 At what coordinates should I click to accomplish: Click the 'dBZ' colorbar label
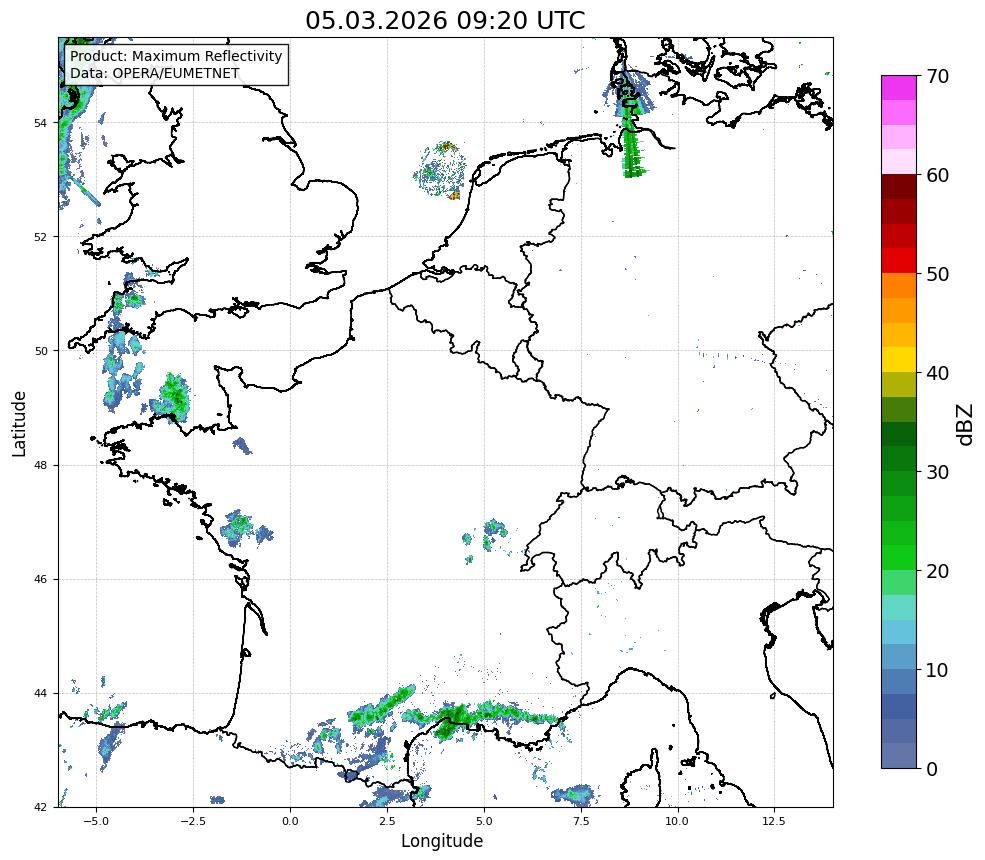966,425
